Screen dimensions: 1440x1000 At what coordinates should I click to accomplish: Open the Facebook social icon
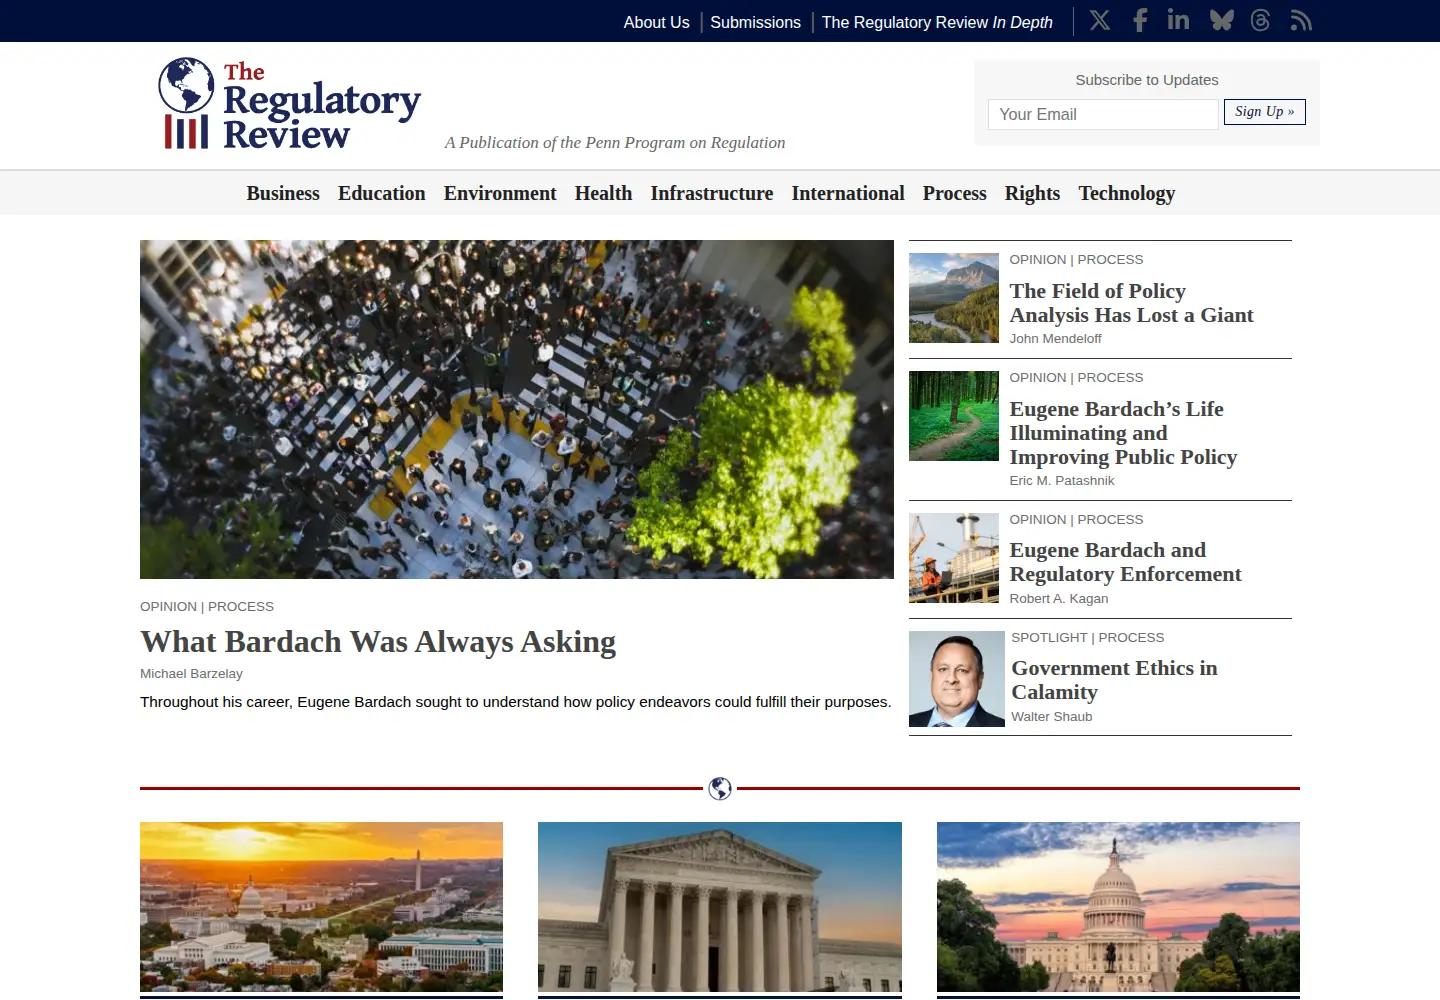click(x=1140, y=21)
